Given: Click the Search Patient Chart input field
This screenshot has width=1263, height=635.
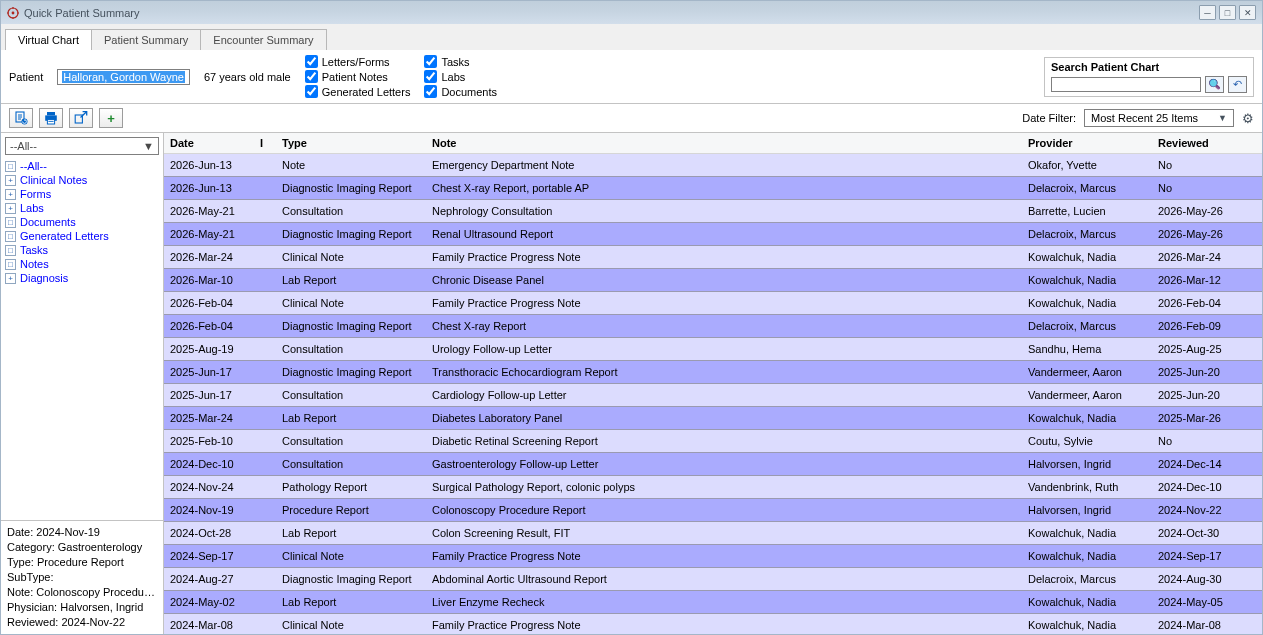Looking at the screenshot, I should tap(1126, 85).
